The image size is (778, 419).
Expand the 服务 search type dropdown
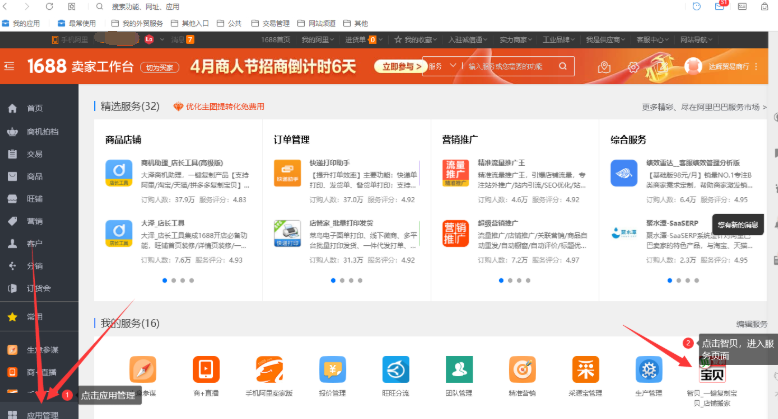pyautogui.click(x=443, y=66)
